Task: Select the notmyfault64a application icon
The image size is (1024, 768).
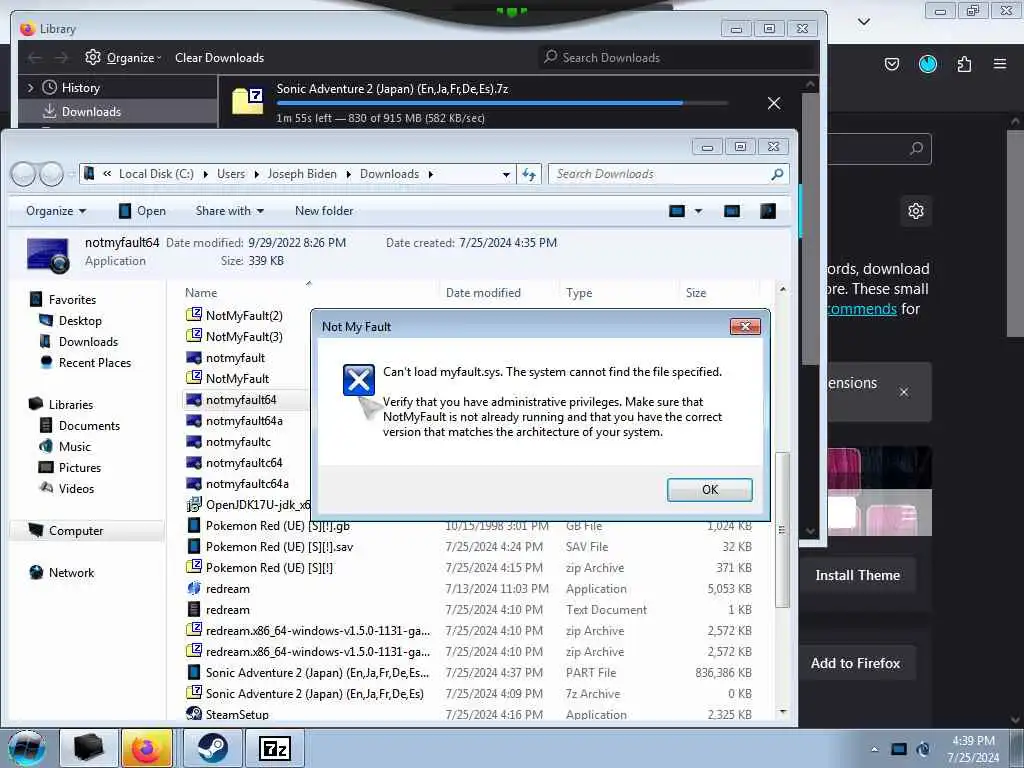Action: point(193,421)
